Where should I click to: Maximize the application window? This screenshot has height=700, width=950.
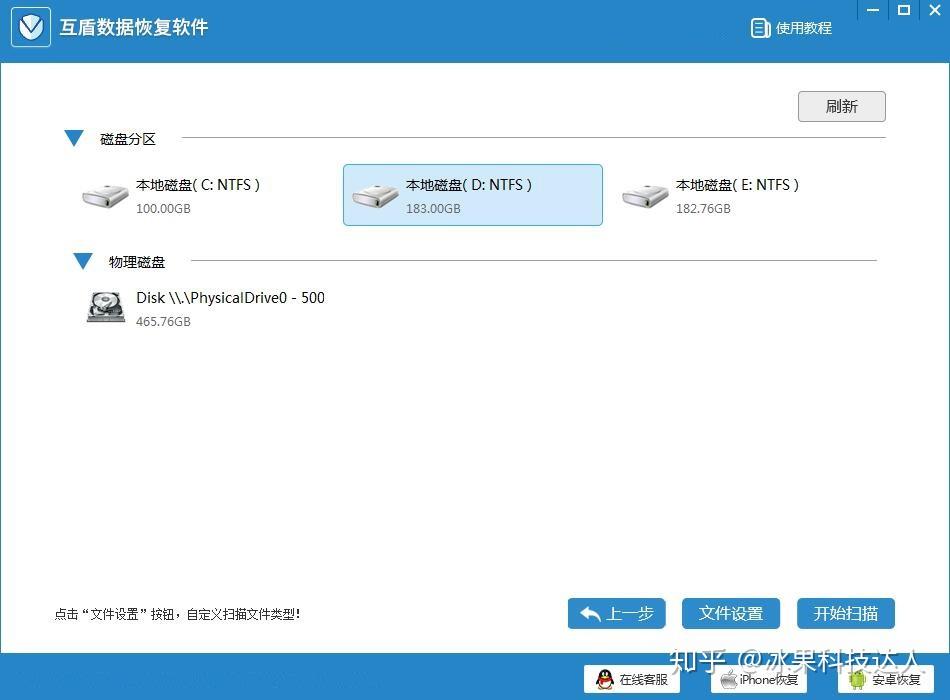tap(904, 10)
